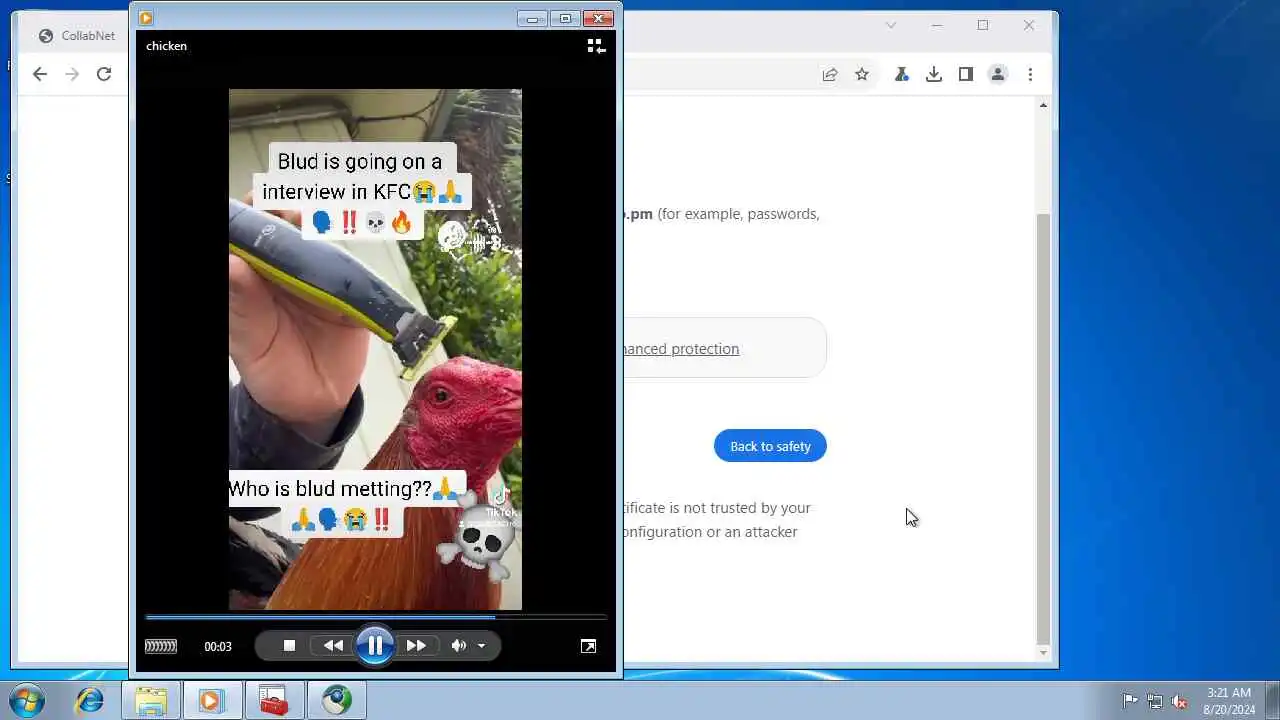This screenshot has width=1280, height=720.
Task: Share this page from Chrome address bar
Action: point(830,74)
